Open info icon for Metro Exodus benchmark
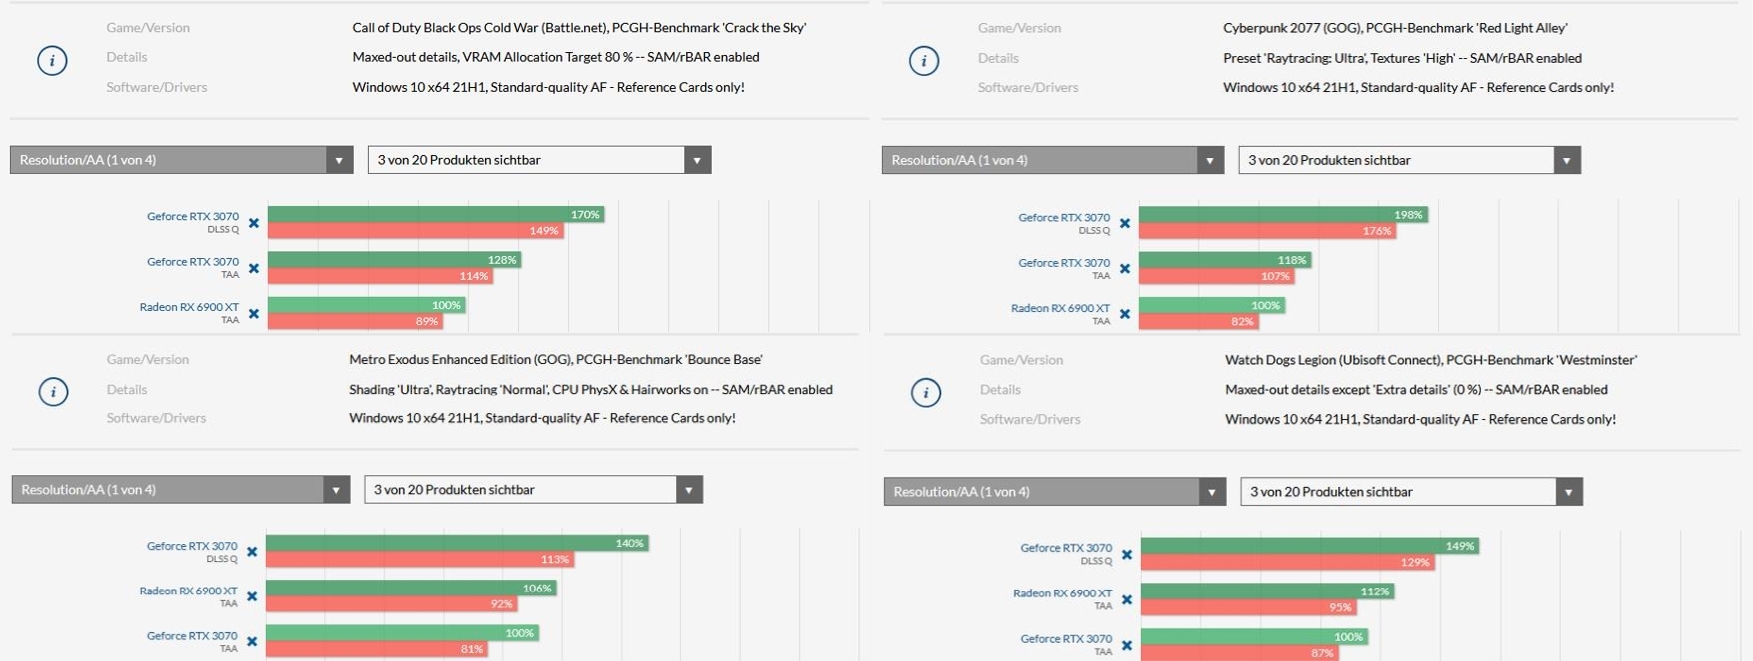This screenshot has width=1753, height=661. click(53, 391)
